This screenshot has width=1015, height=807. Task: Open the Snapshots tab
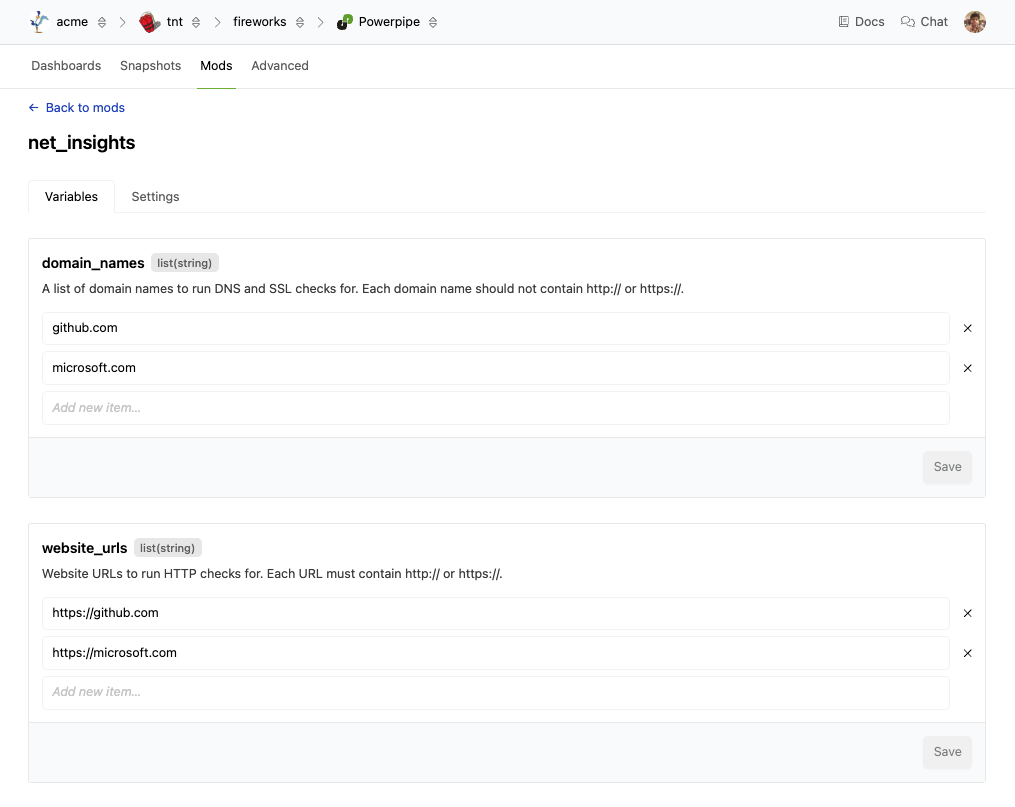150,66
